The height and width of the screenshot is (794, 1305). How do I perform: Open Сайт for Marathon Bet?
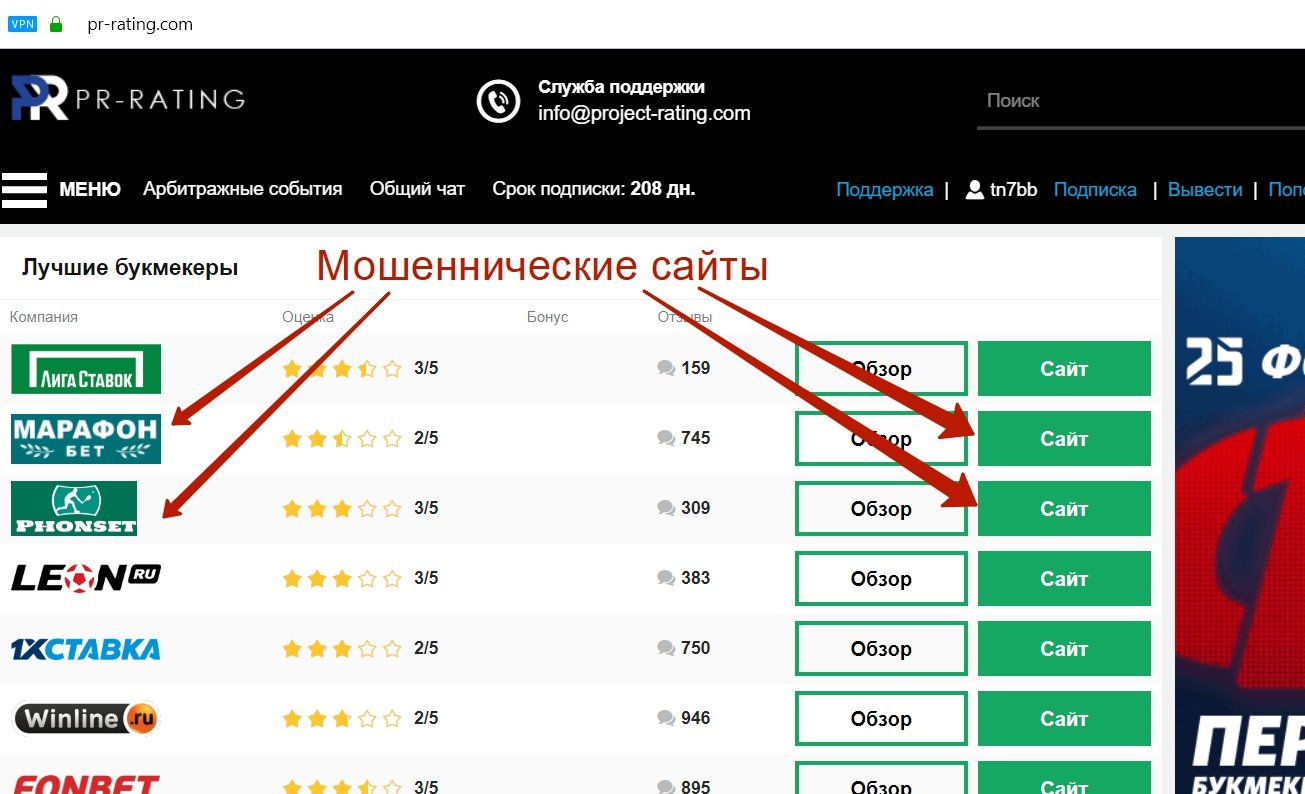1064,439
